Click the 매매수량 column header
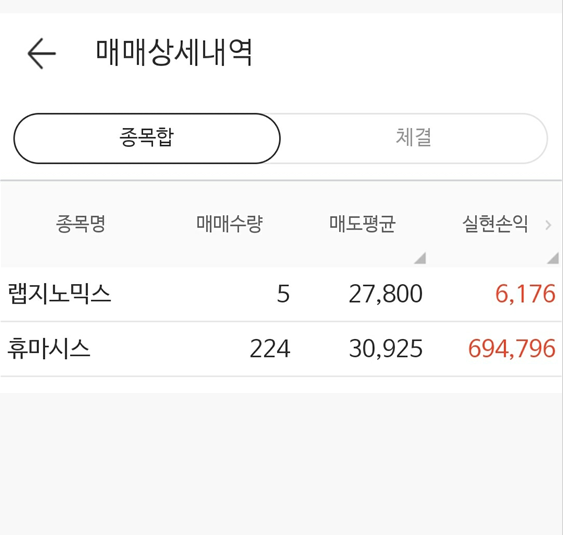Screen dimensions: 563x535 [x=229, y=224]
